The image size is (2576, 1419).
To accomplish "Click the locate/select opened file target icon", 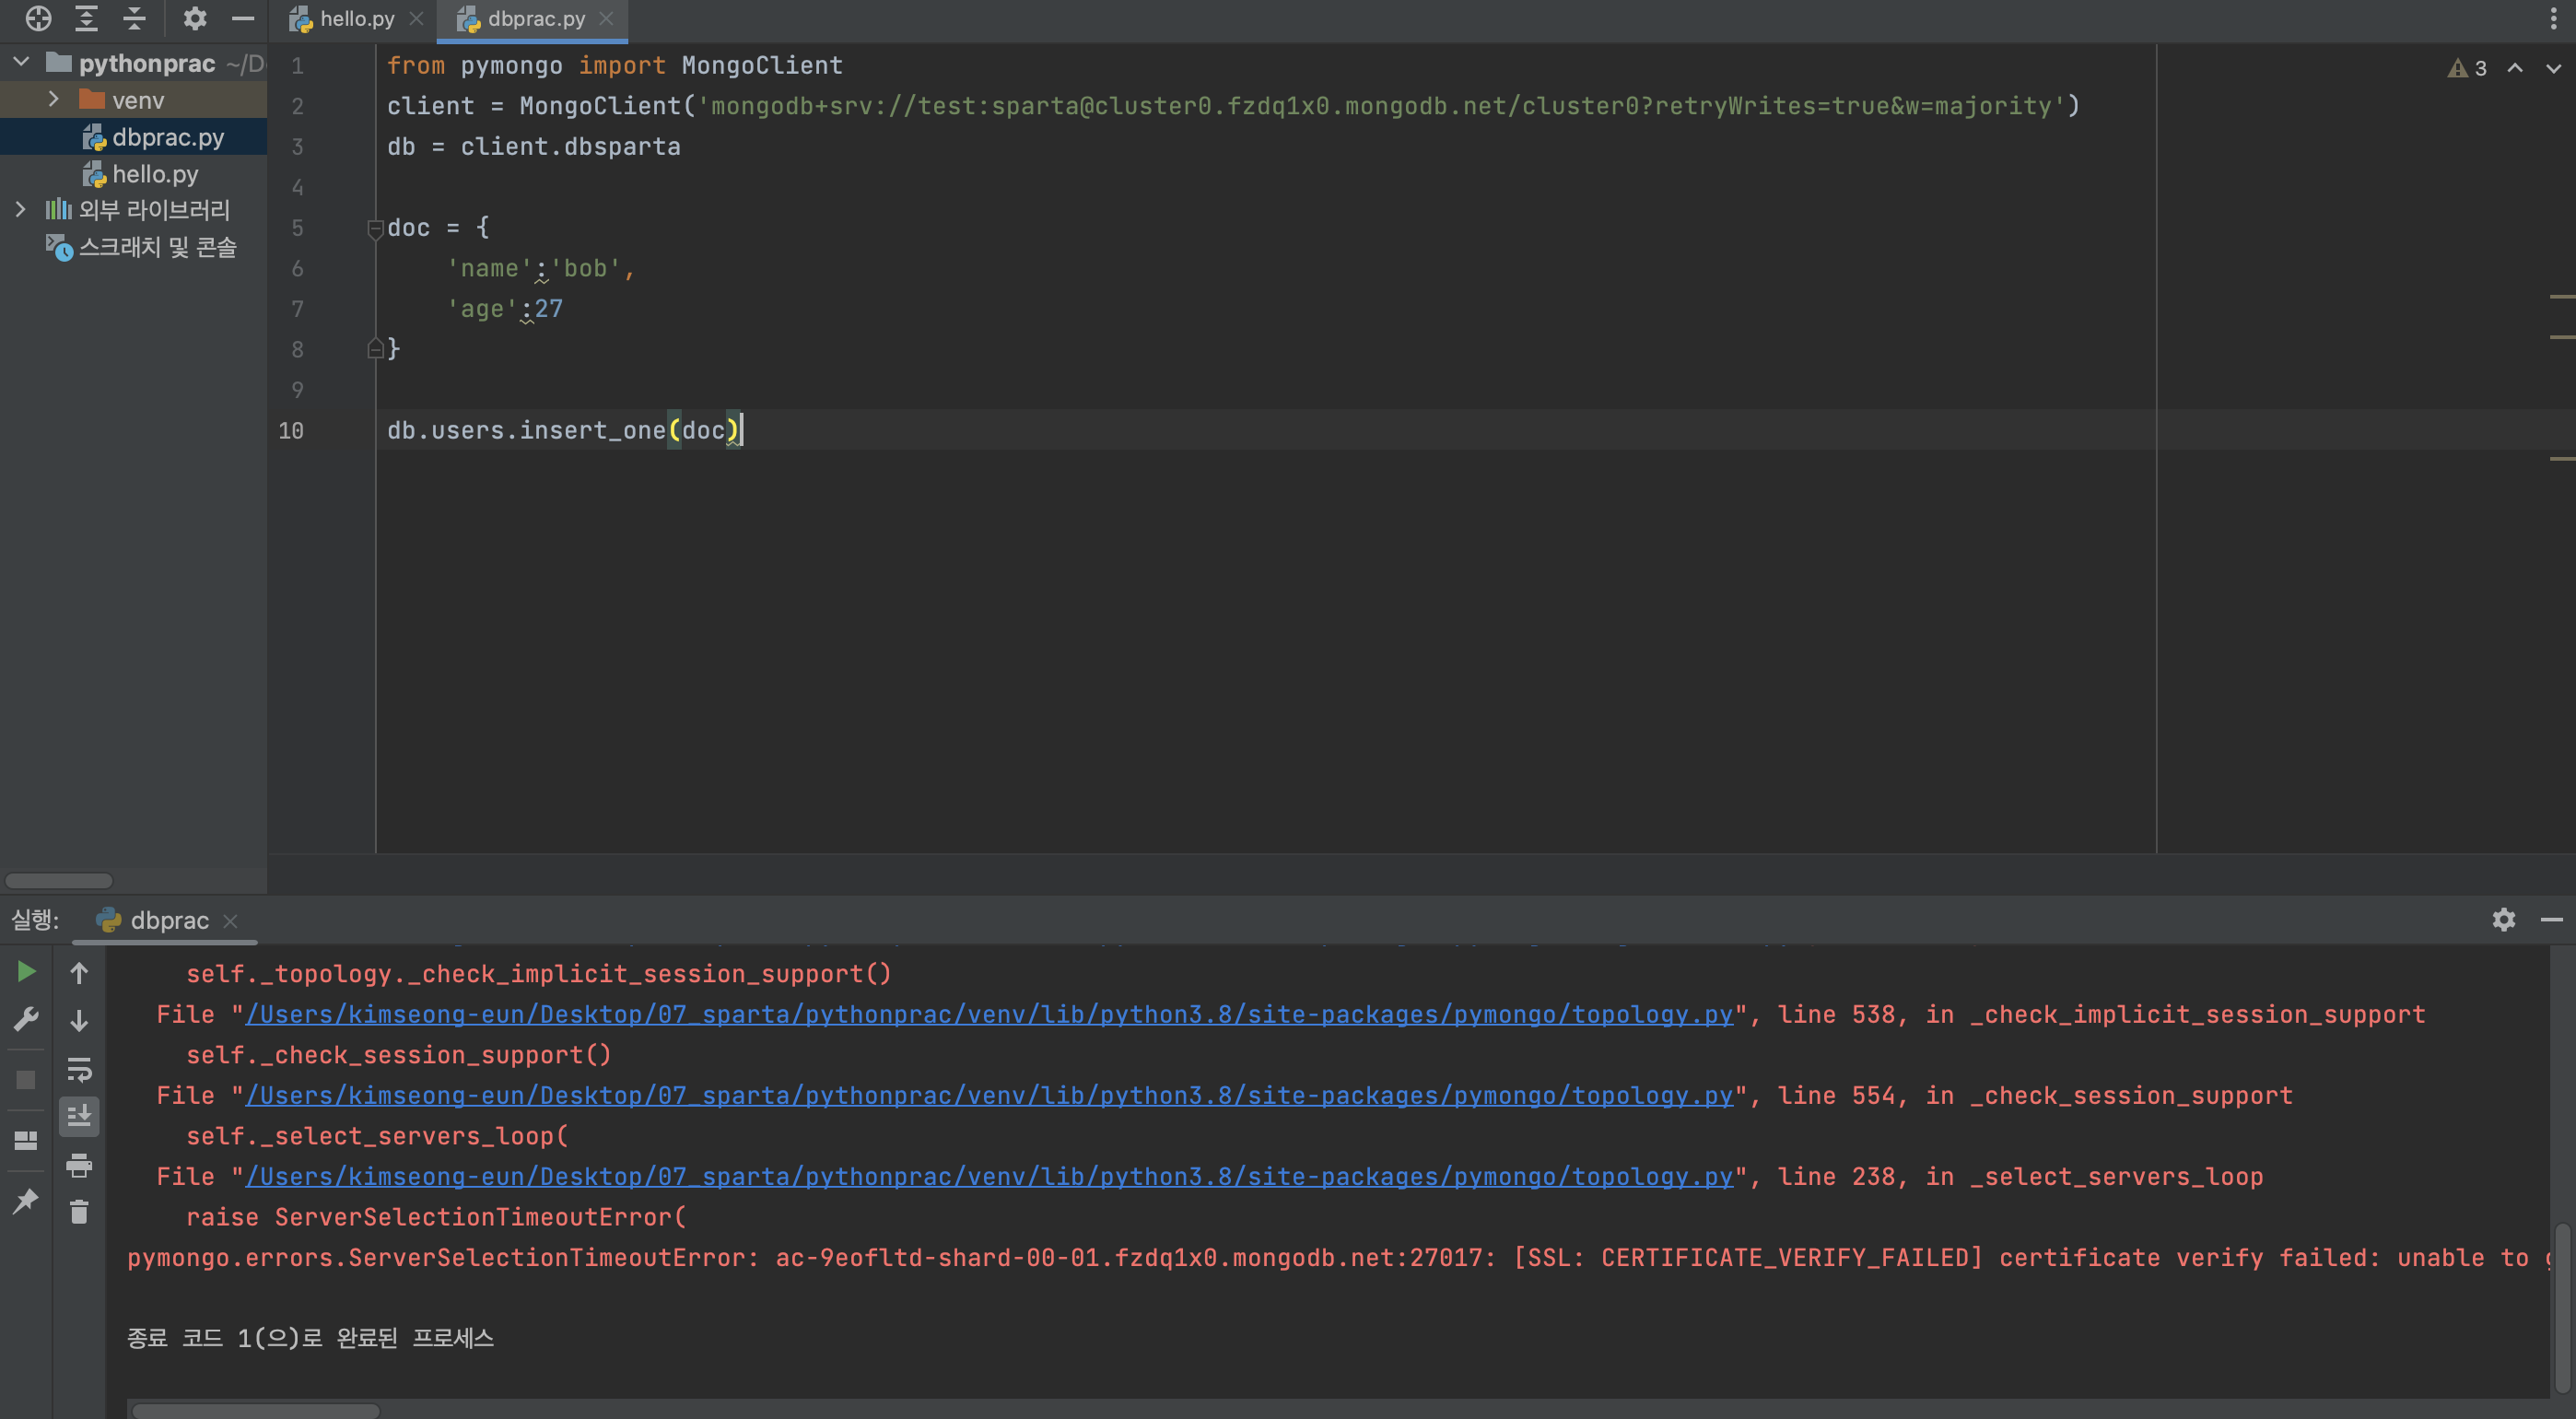I will click(x=38, y=18).
